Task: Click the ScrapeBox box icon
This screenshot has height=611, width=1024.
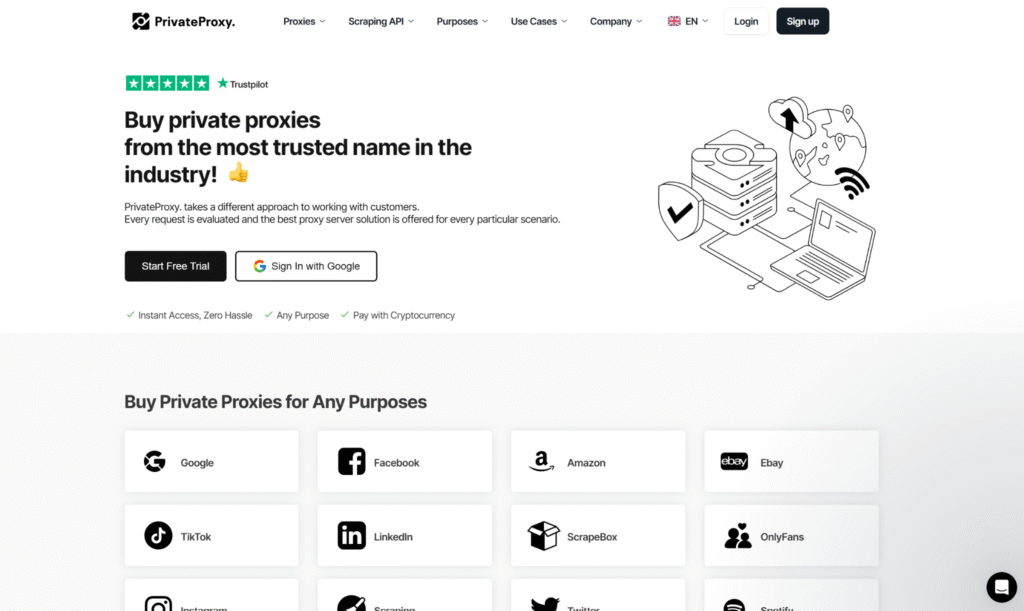Action: 544,536
